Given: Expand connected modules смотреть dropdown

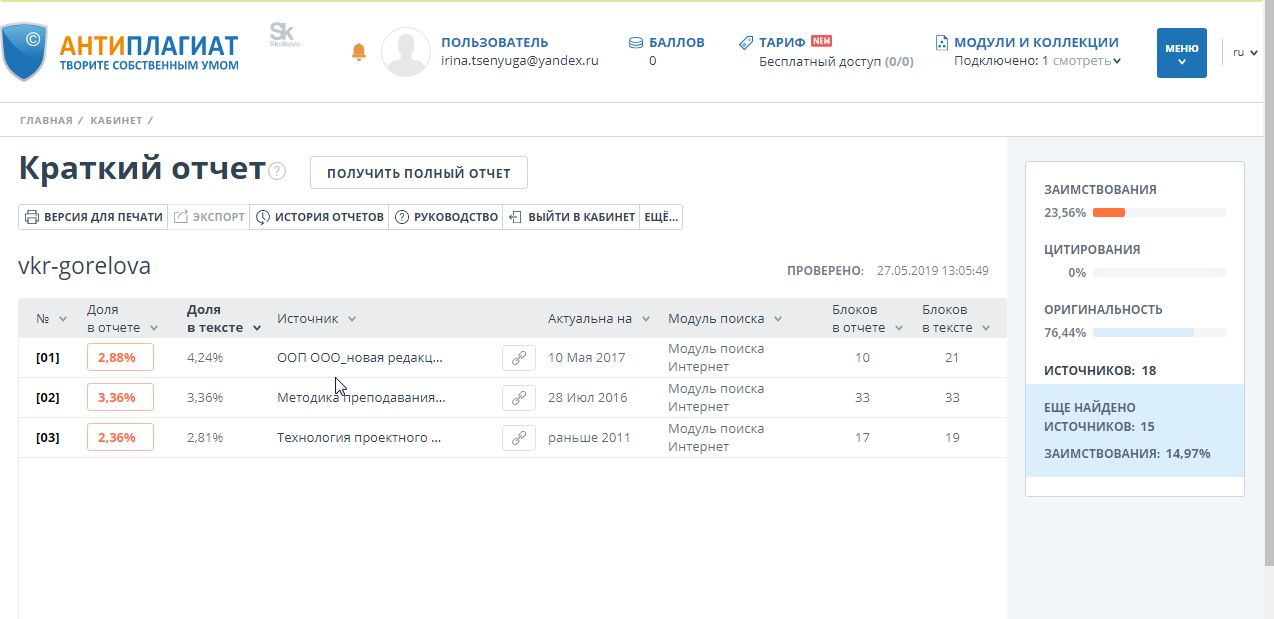Looking at the screenshot, I should (x=1087, y=61).
